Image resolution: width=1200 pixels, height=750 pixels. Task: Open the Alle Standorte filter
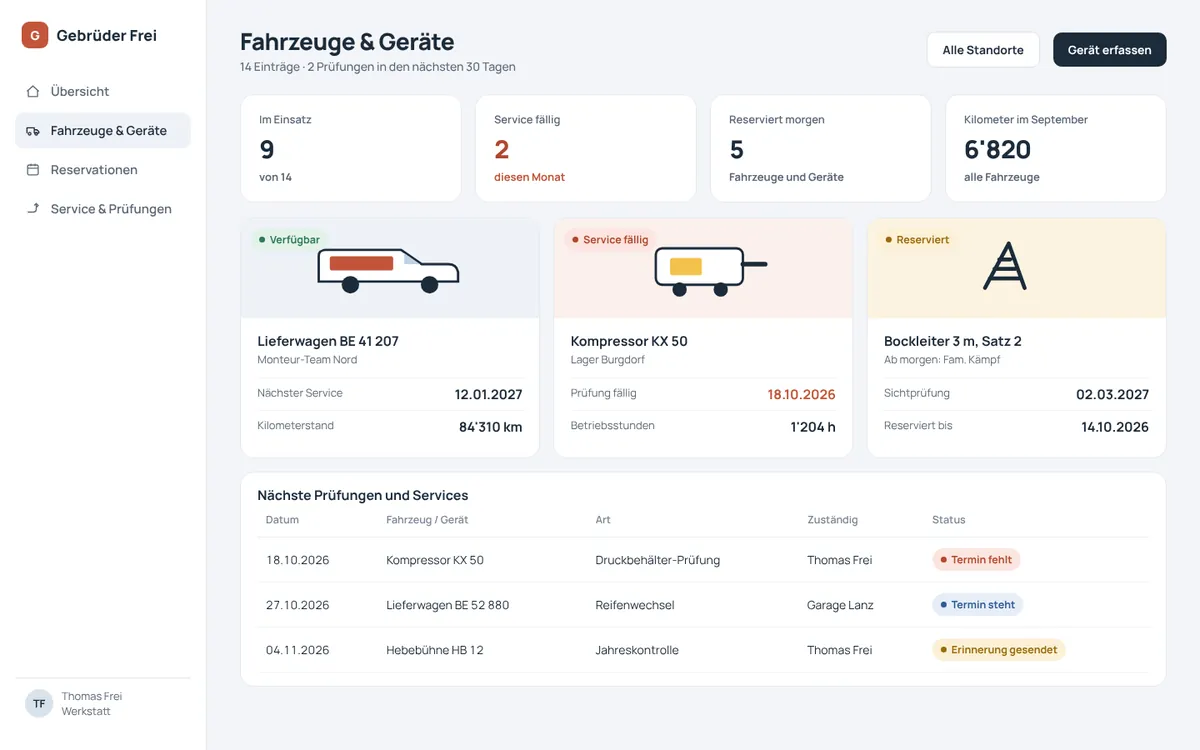pos(983,50)
